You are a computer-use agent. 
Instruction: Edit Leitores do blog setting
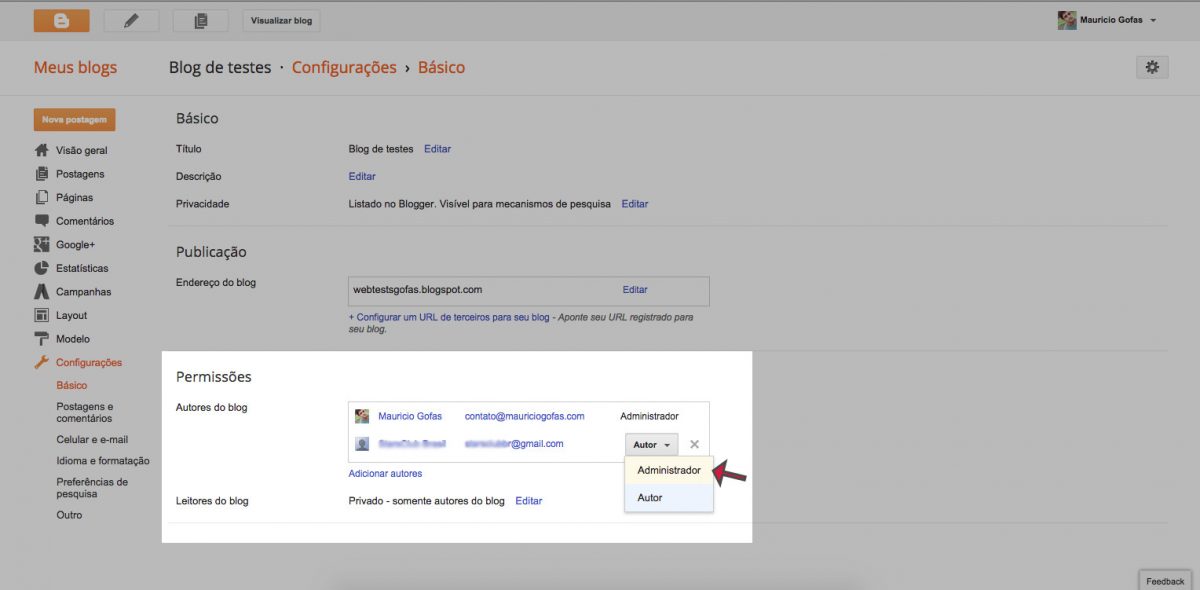pyautogui.click(x=529, y=500)
